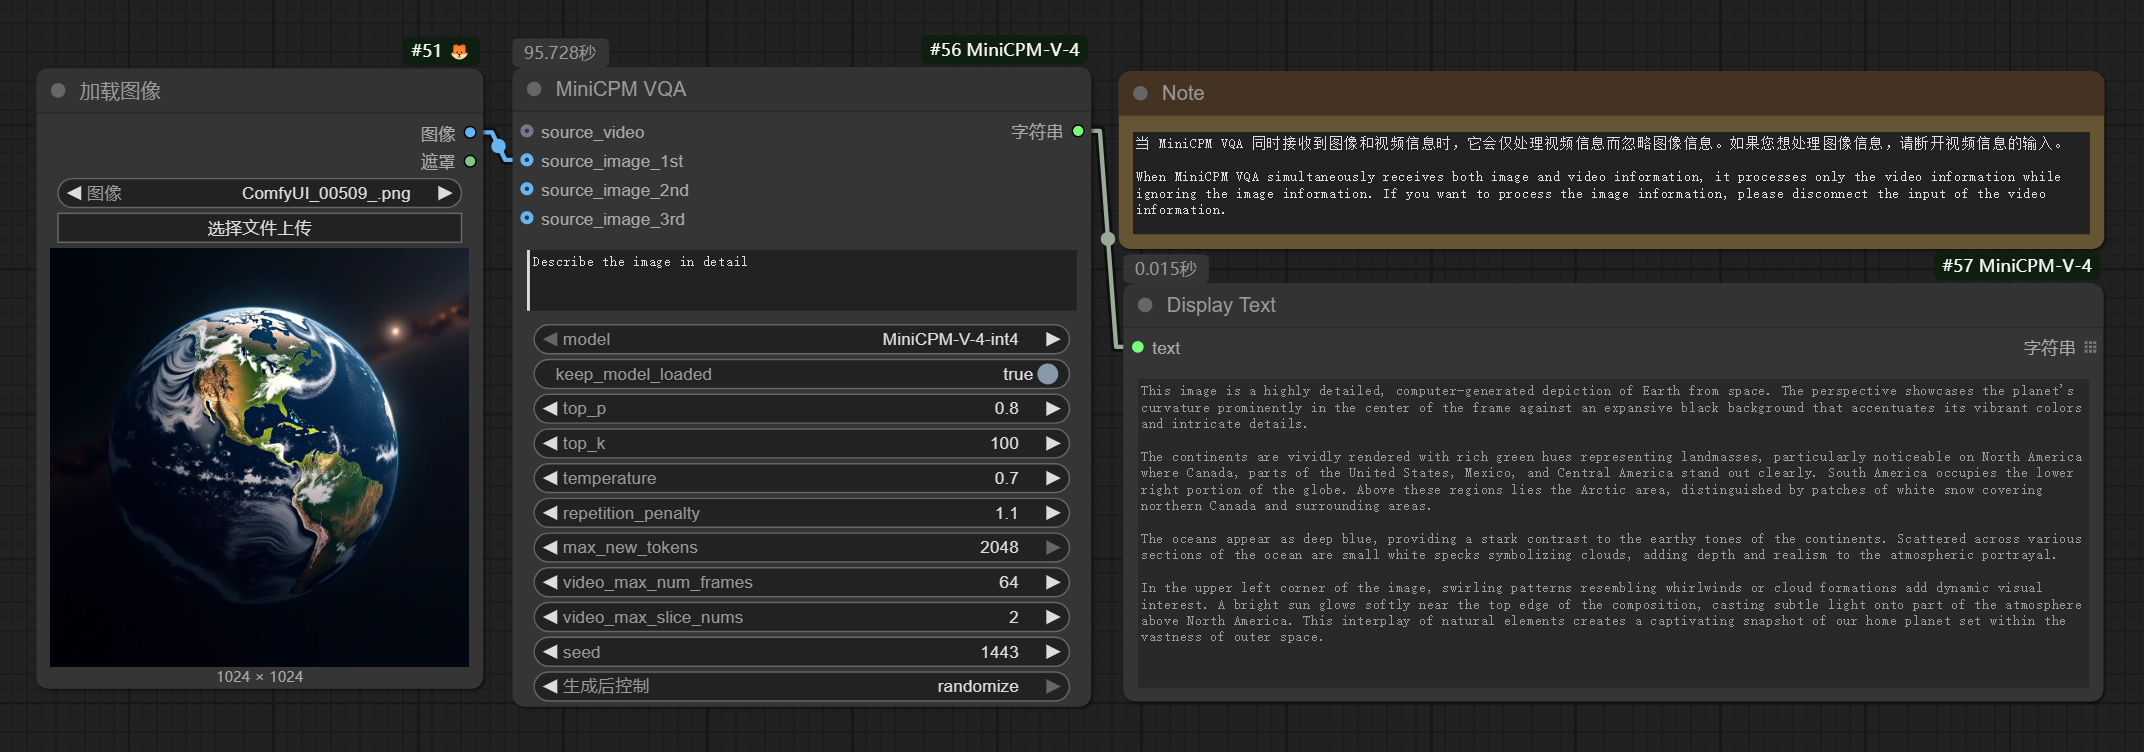
Task: Select previous image with left arrow
Action: click(x=74, y=193)
